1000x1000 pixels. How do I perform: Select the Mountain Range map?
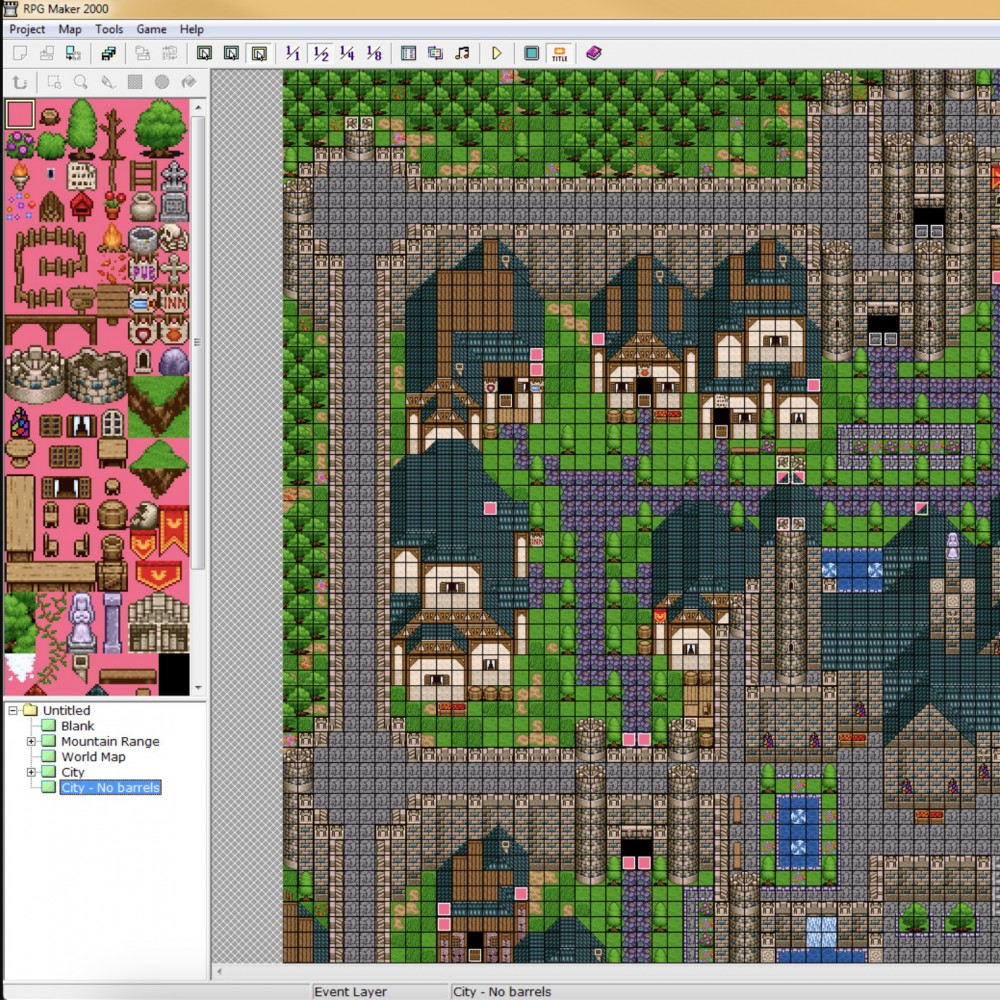click(x=110, y=741)
